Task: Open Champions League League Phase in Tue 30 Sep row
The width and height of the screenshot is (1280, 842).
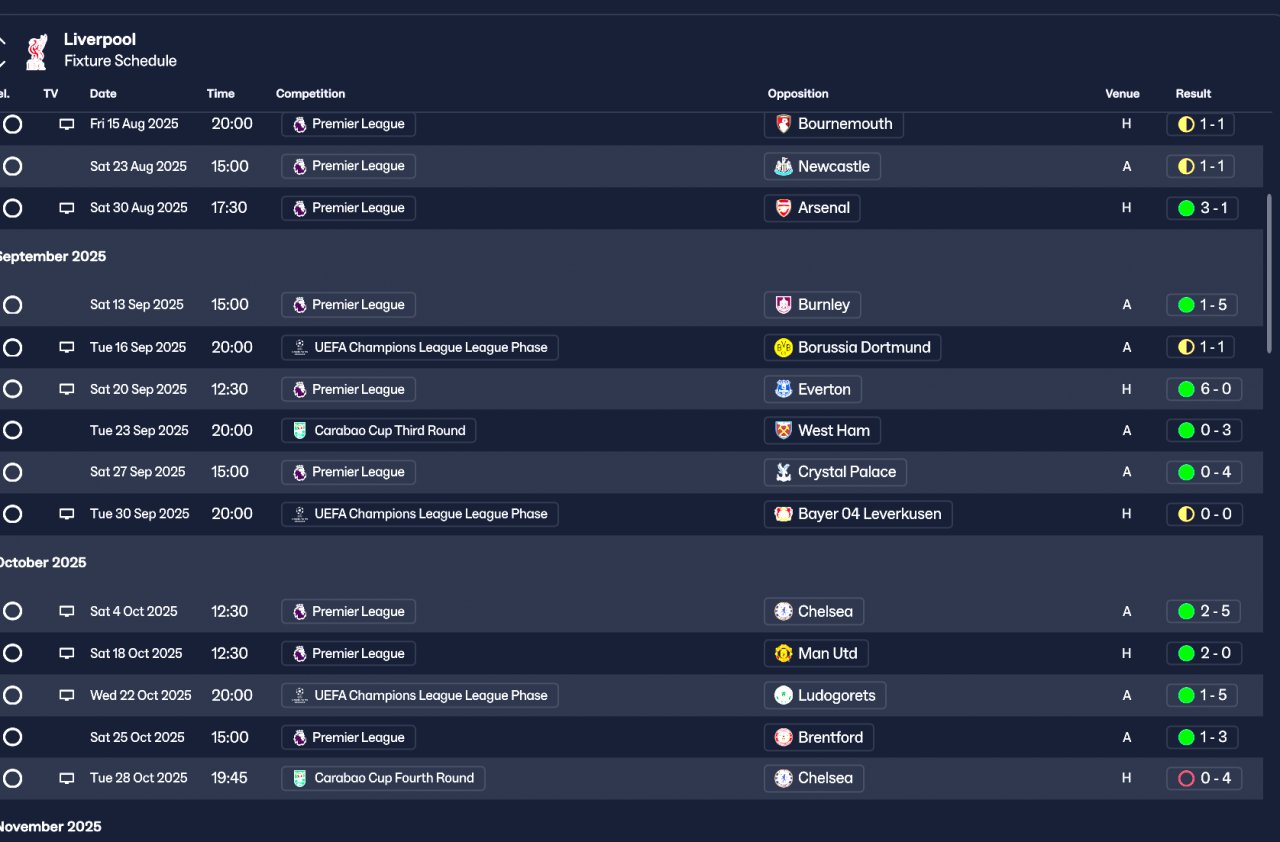Action: [x=420, y=514]
